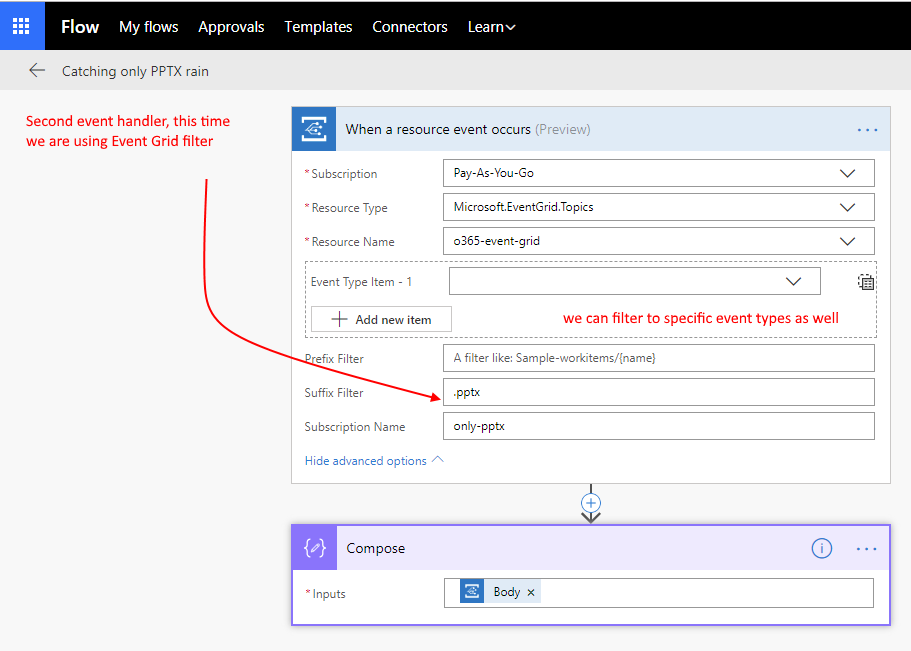Click the back arrow beside flow title

[x=37, y=70]
